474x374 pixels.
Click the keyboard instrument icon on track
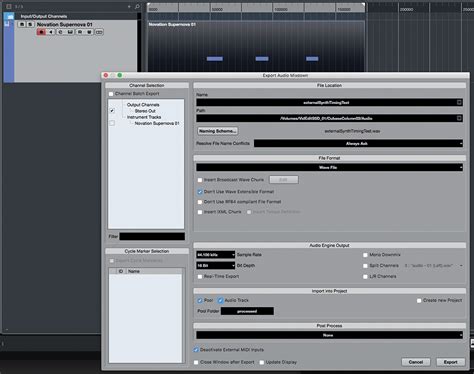[x=70, y=32]
